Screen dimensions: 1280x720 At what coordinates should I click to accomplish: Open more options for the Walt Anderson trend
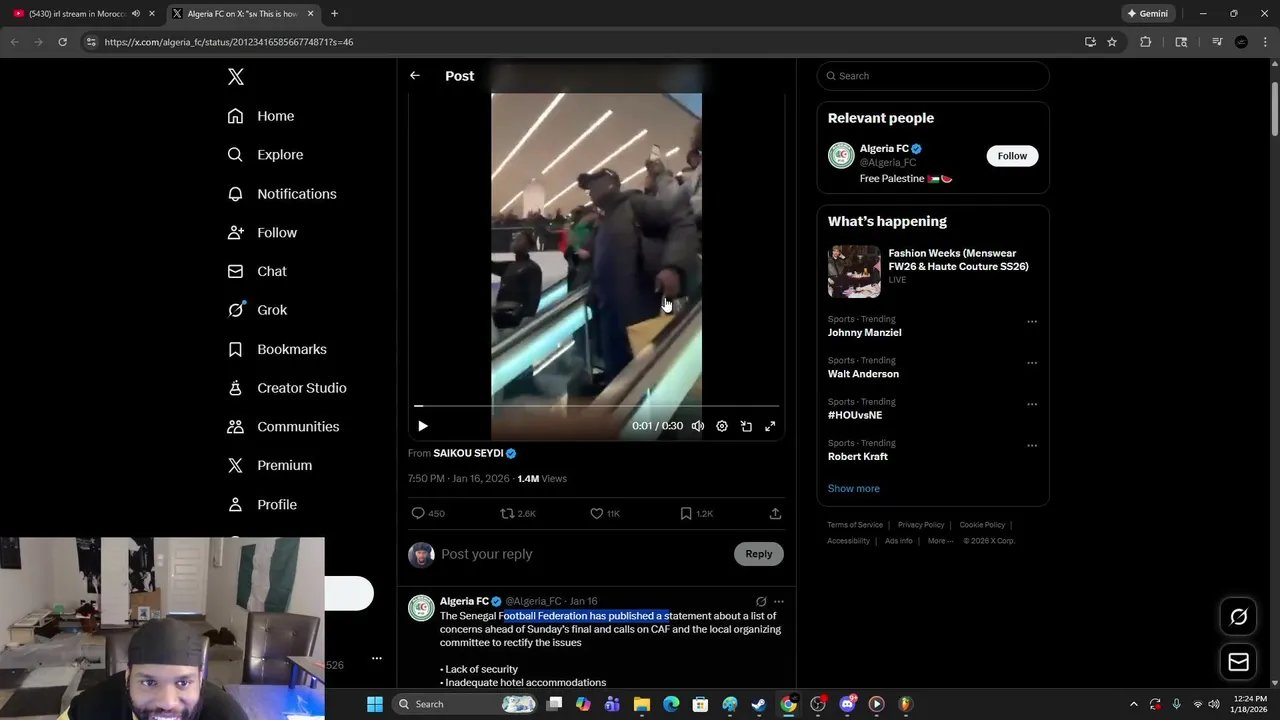1032,363
